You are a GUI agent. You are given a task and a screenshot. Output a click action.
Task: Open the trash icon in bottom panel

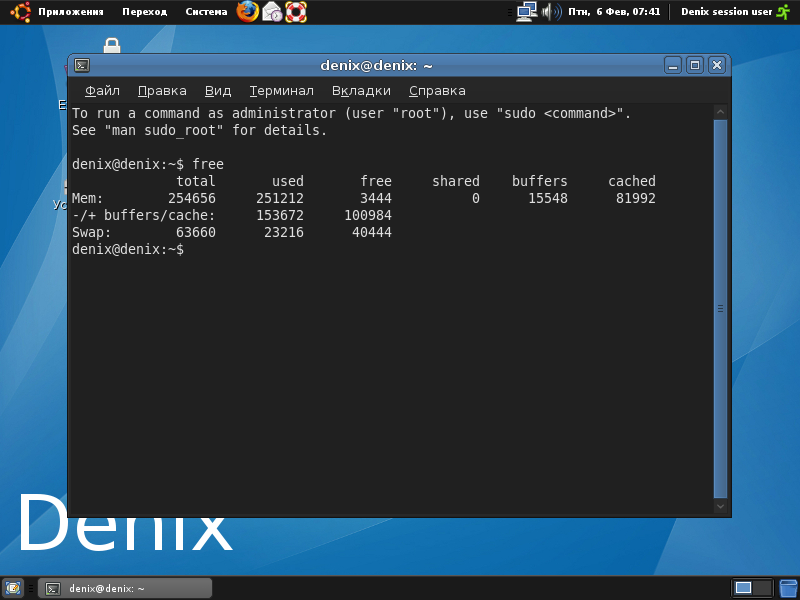789,588
